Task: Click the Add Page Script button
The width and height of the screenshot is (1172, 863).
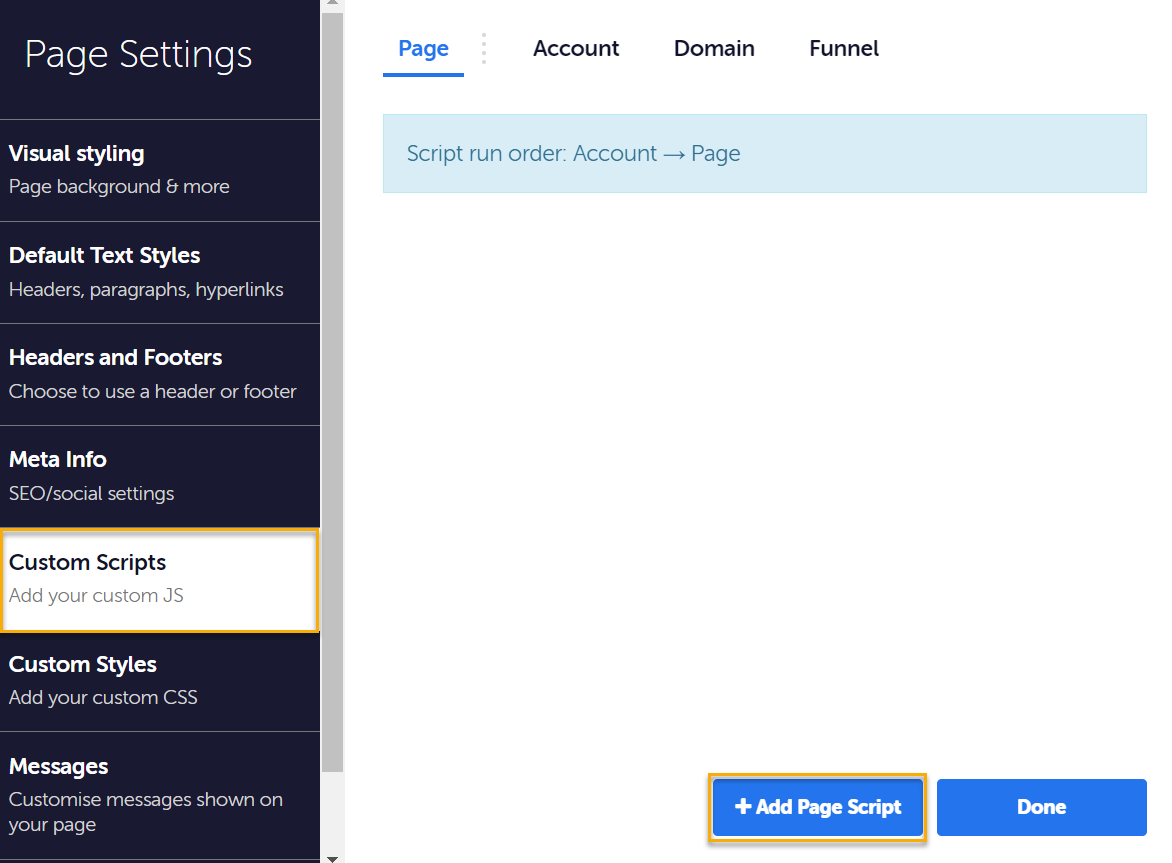Action: point(818,807)
